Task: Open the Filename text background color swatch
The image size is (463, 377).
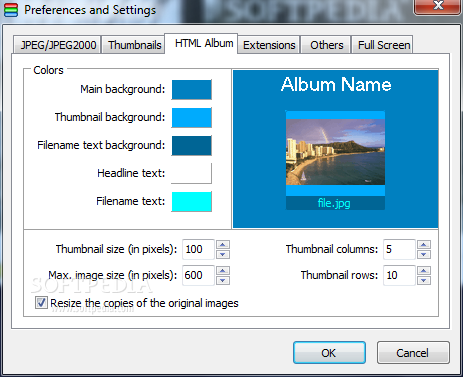Action: tap(192, 146)
